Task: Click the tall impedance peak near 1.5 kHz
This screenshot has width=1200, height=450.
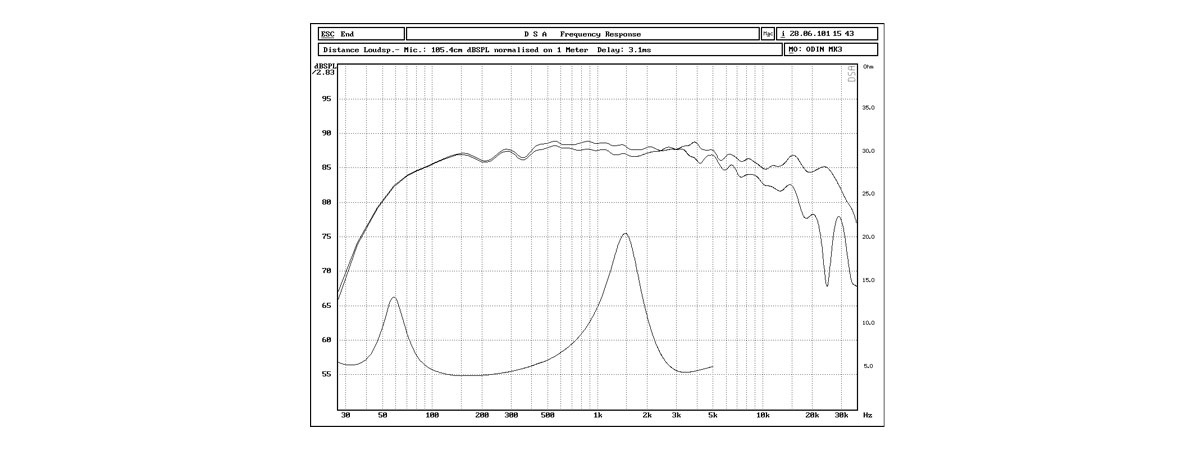Action: [625, 234]
